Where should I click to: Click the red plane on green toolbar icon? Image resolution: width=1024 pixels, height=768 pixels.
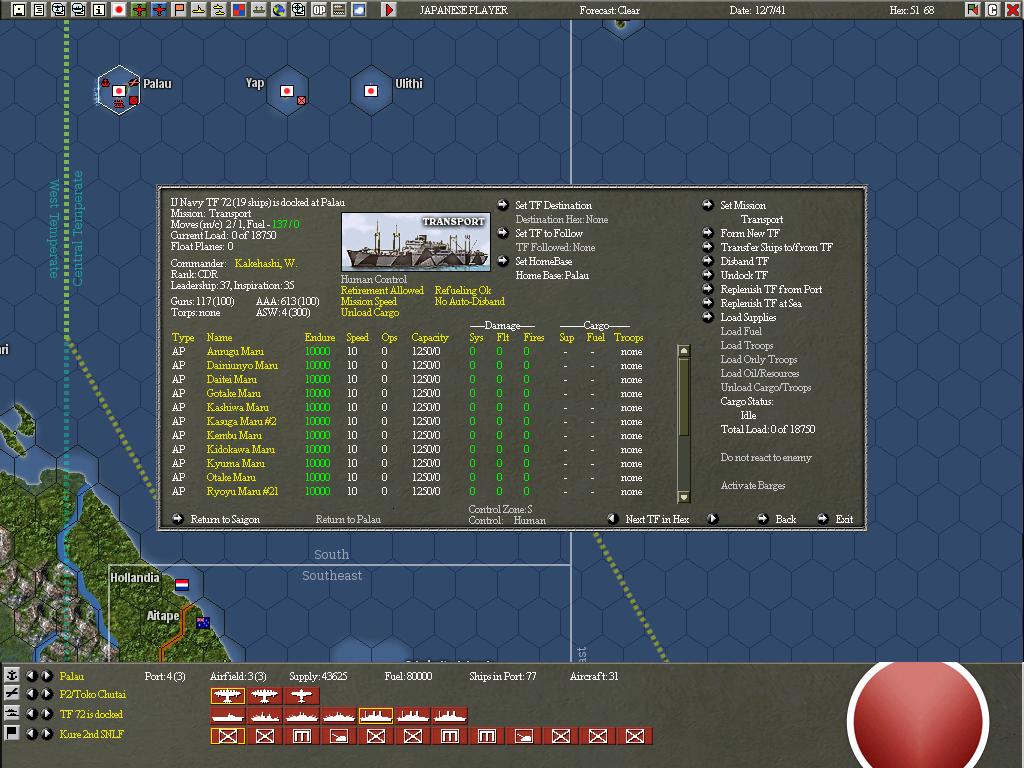[138, 10]
